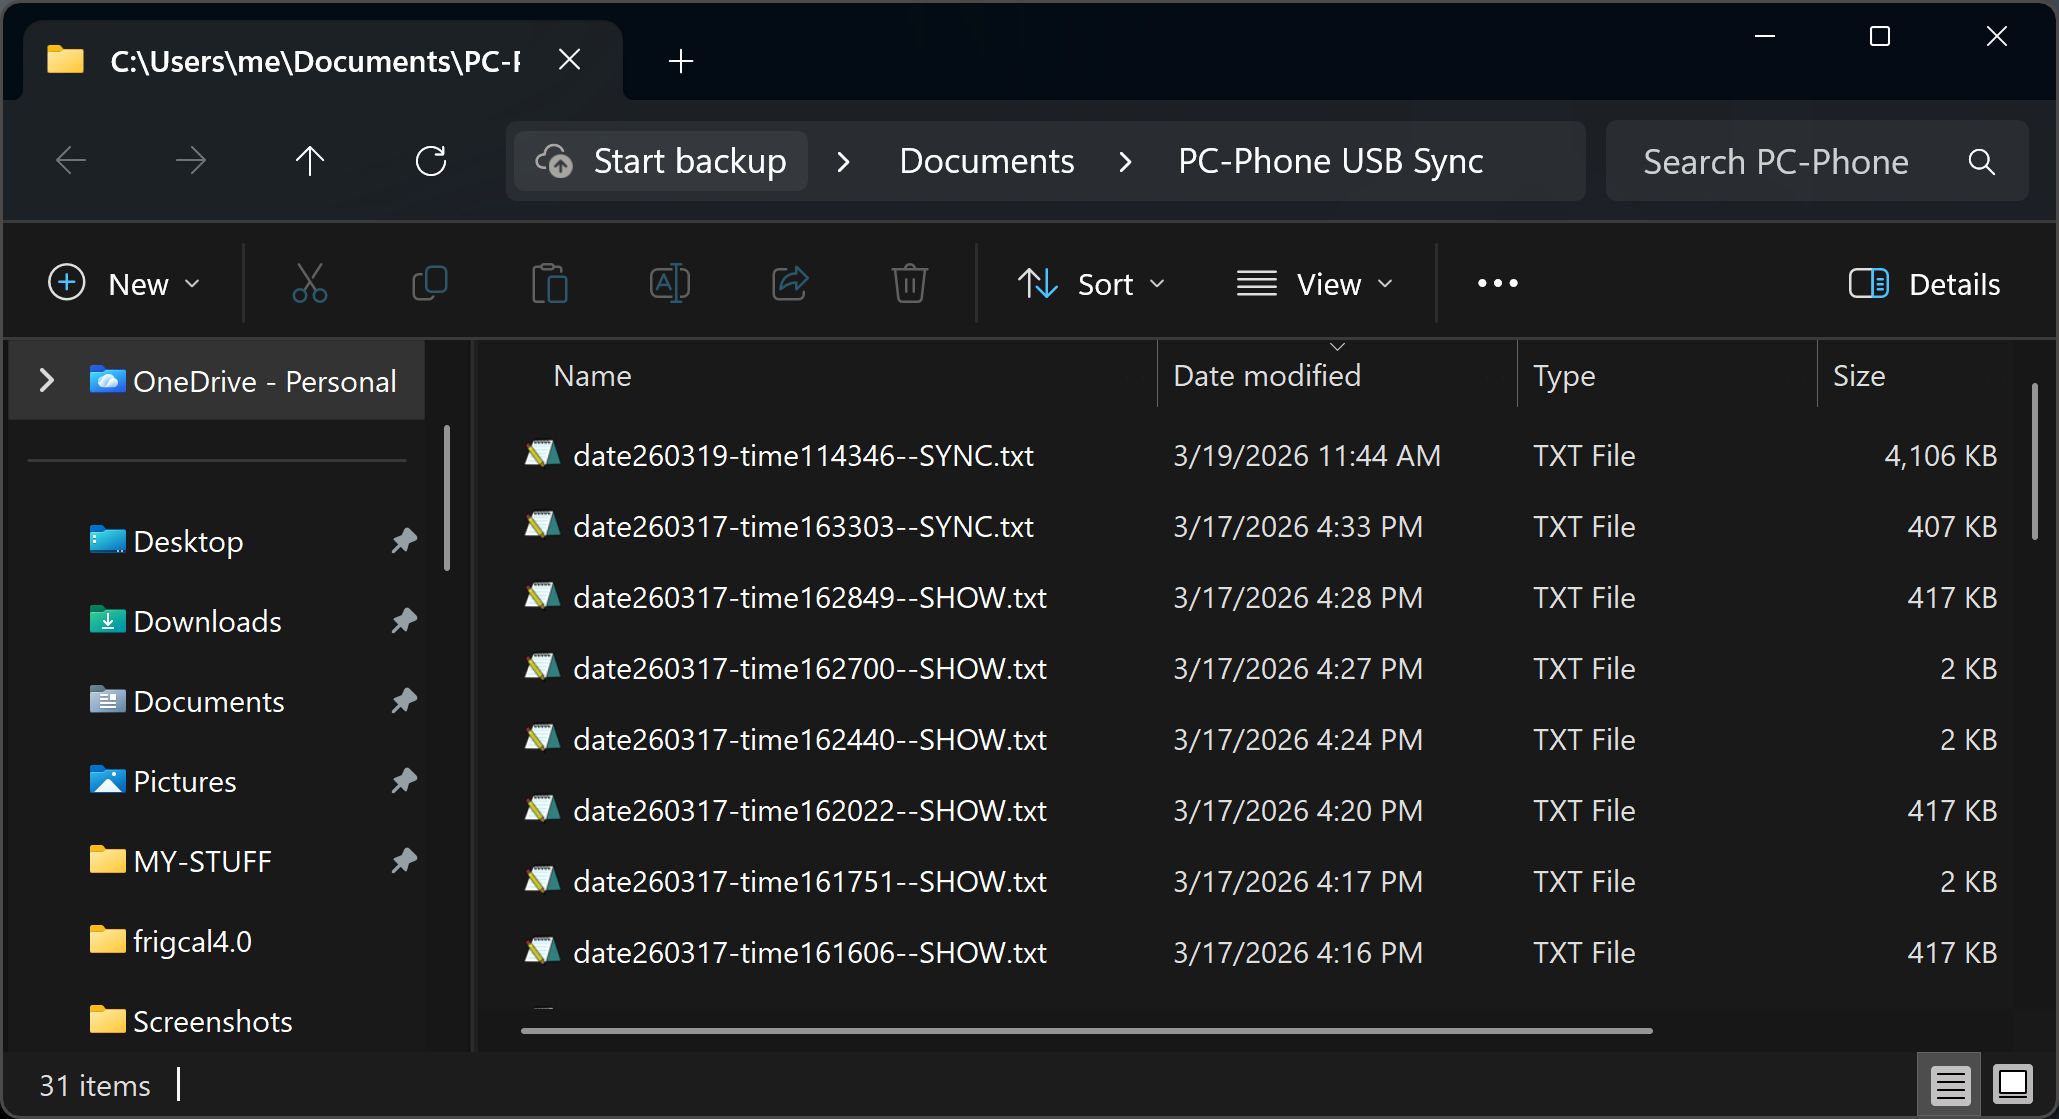
Task: Click the Copy icon in toolbar
Action: [429, 284]
